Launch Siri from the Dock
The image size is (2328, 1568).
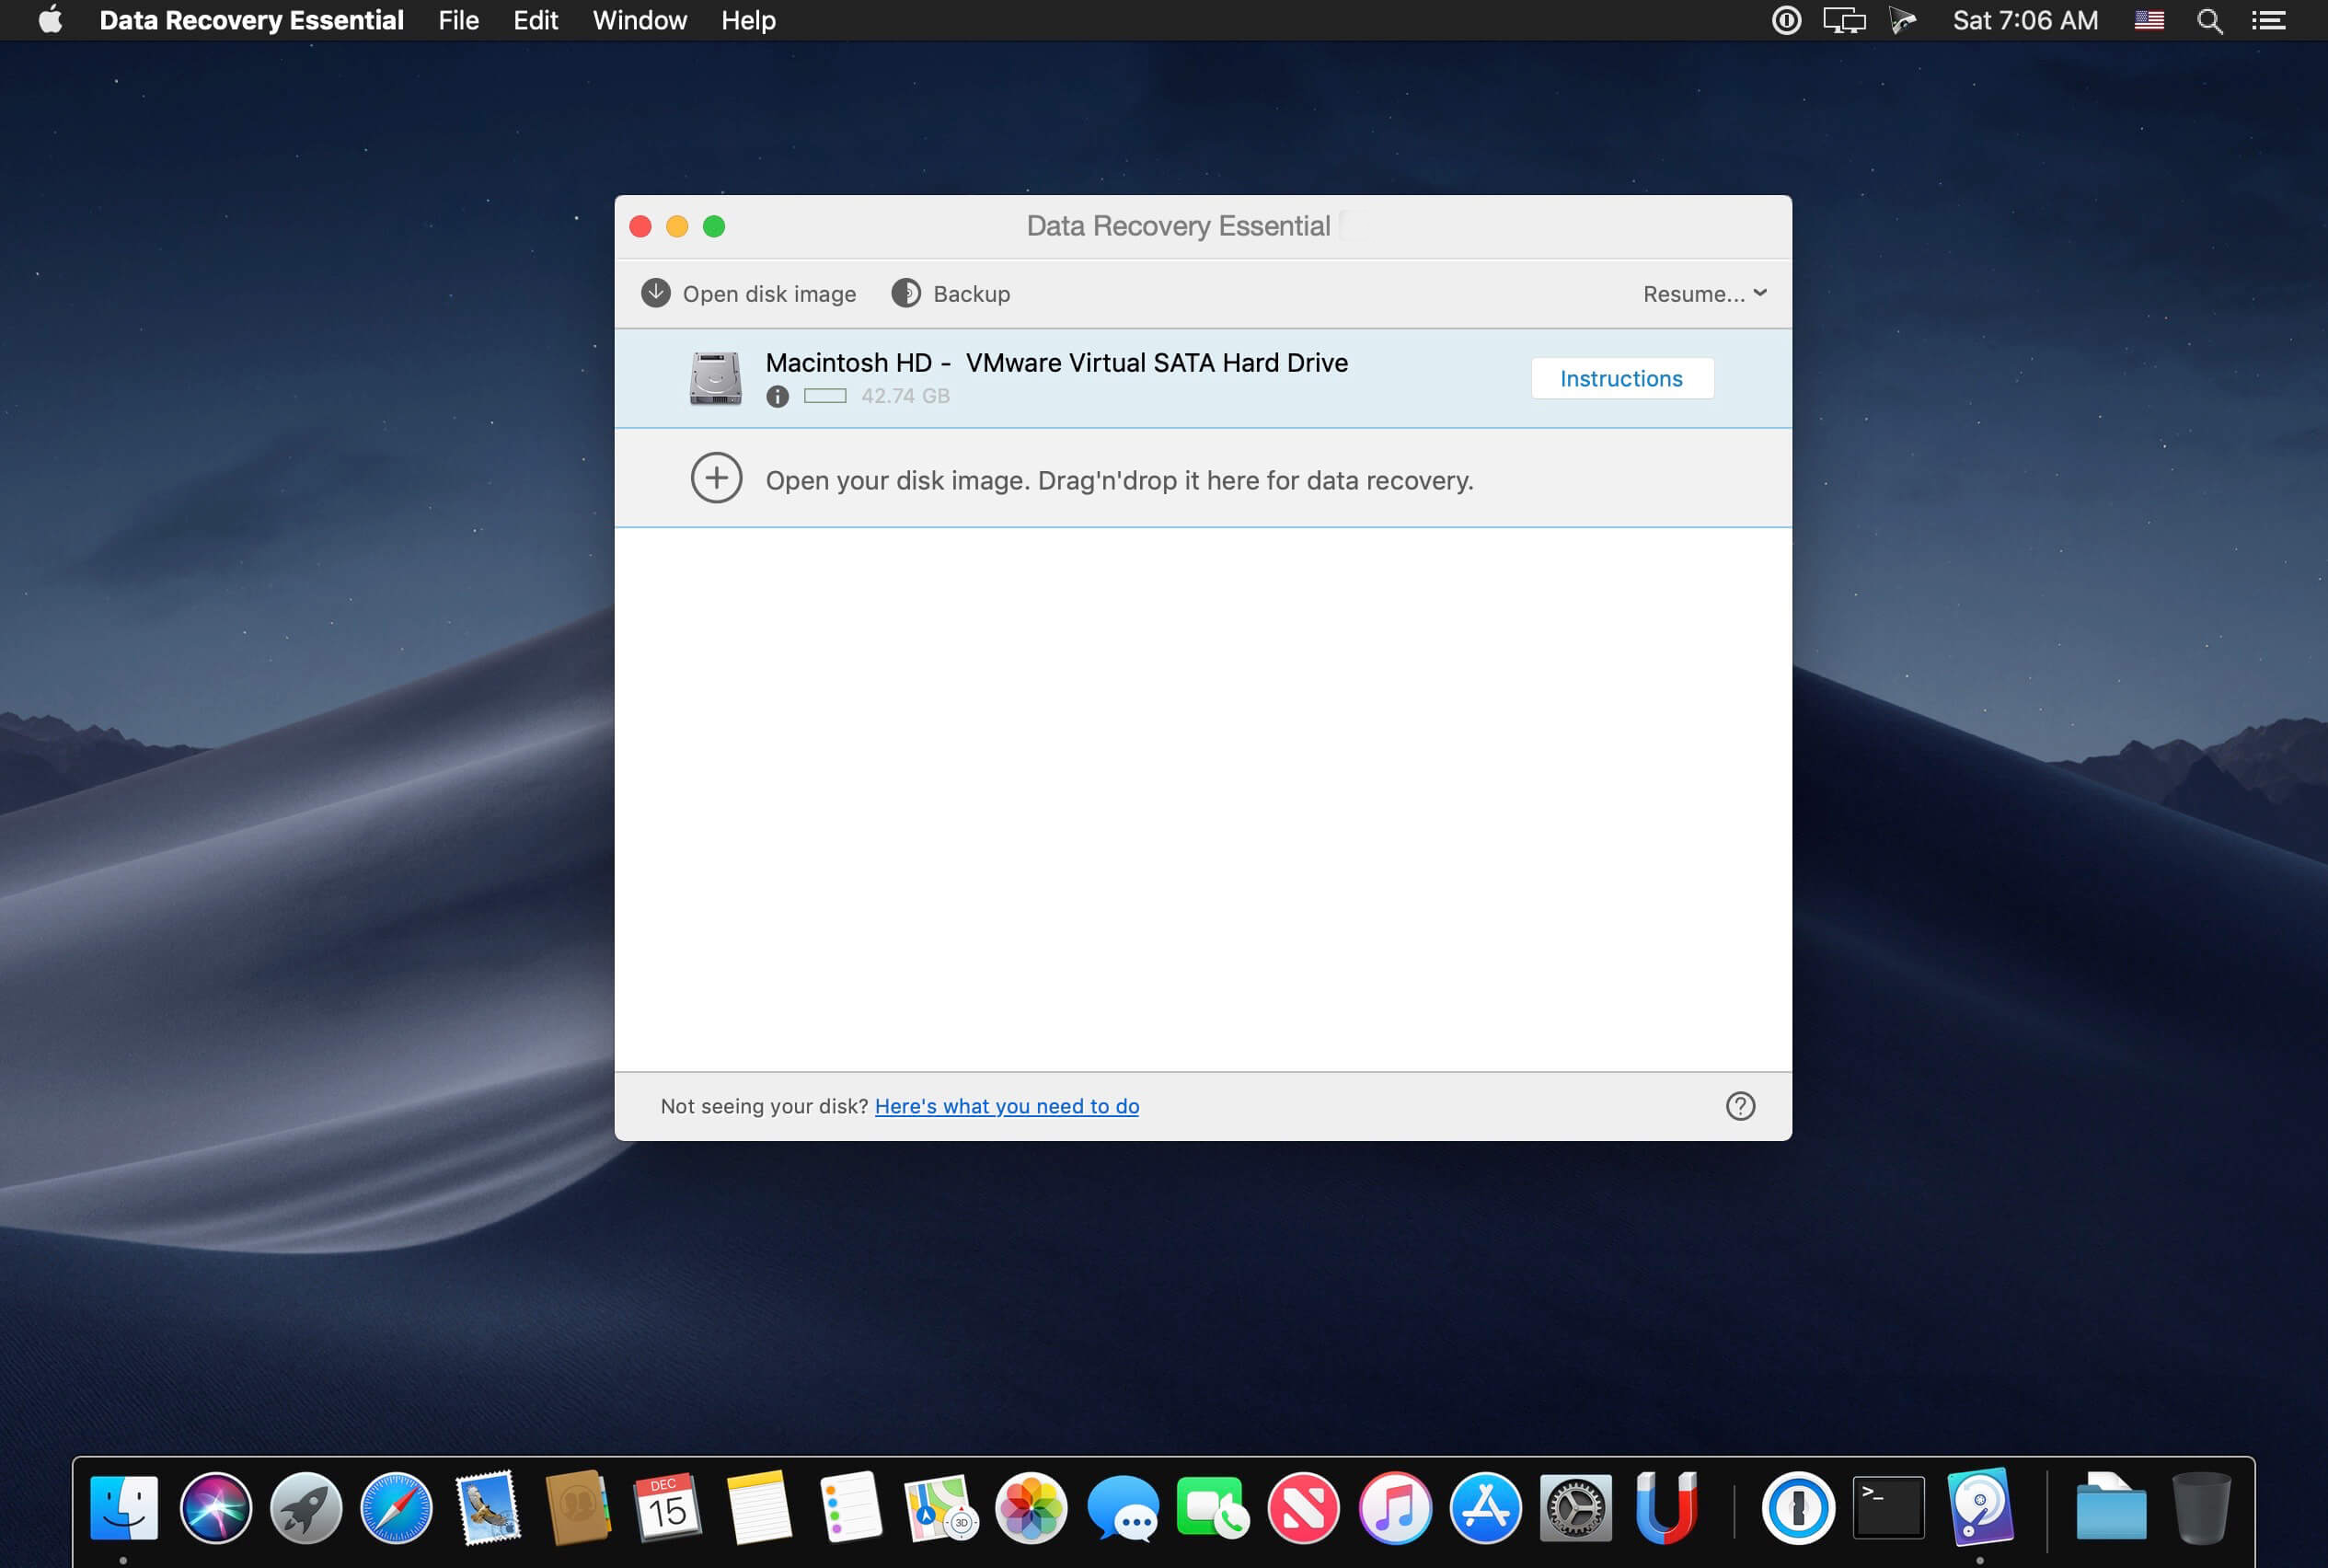pyautogui.click(x=215, y=1507)
